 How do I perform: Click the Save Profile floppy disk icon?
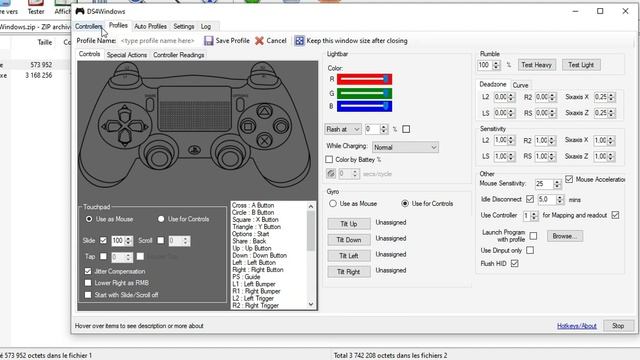(209, 40)
